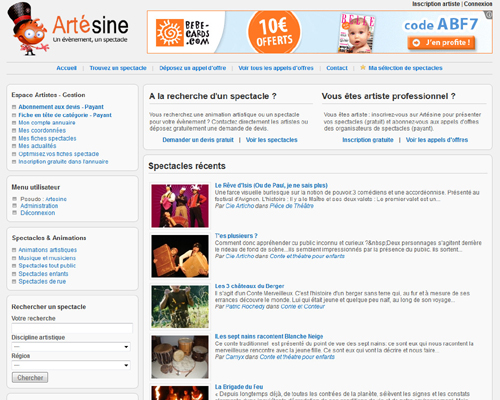Open the Région dropdown
The image size is (500, 400).
(71, 365)
